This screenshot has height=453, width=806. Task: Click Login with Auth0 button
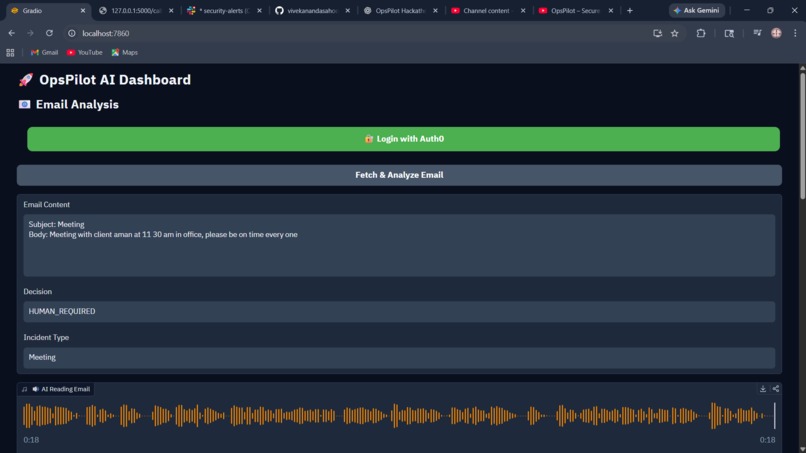coord(404,139)
